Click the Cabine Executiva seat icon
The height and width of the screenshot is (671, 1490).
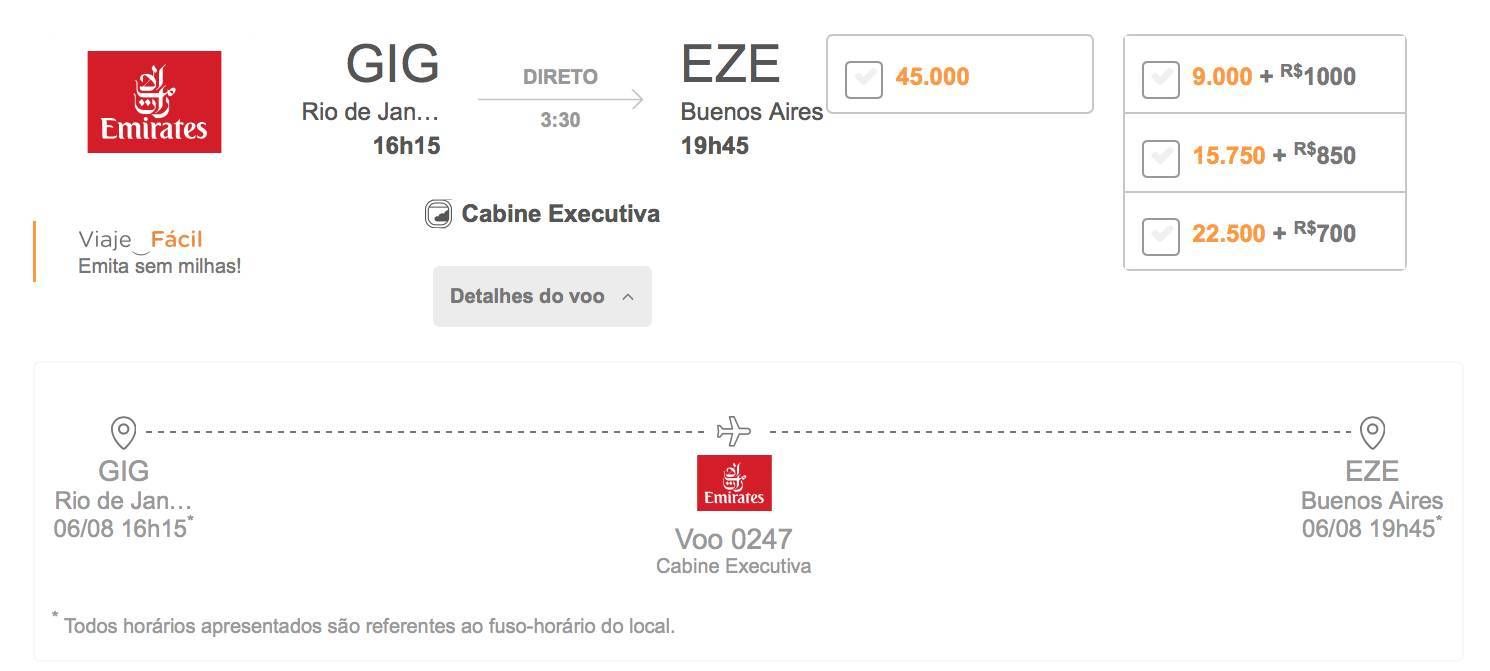click(x=438, y=214)
